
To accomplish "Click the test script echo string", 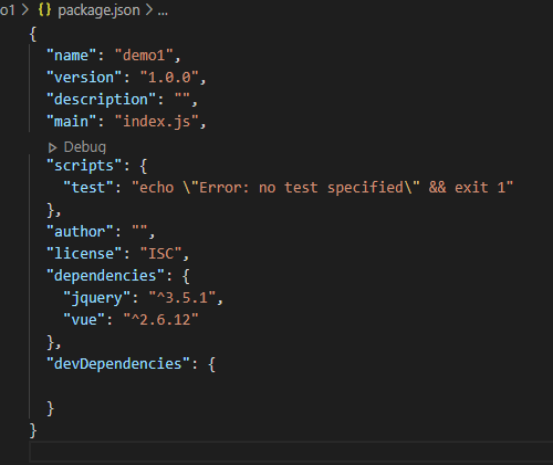I will (322, 187).
